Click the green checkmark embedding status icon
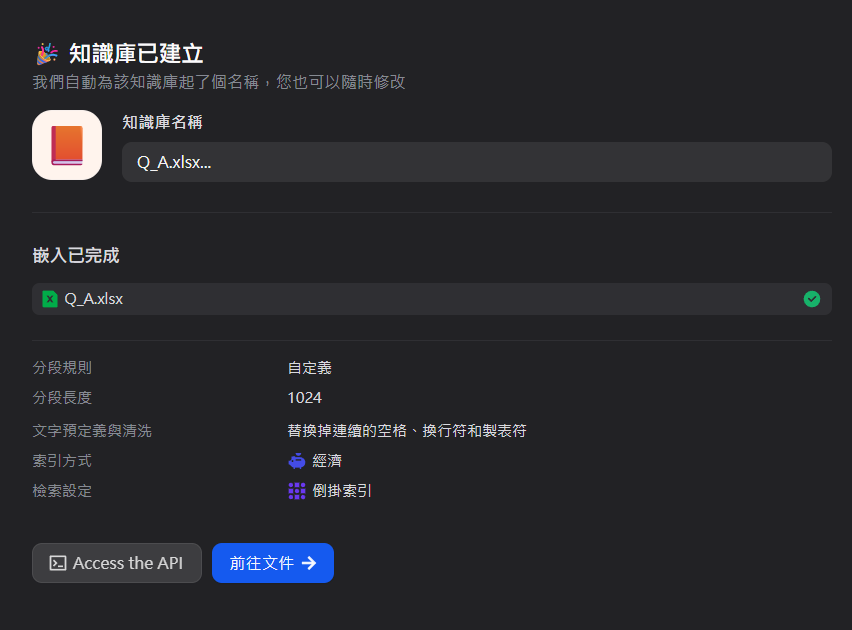The image size is (852, 630). click(x=811, y=299)
